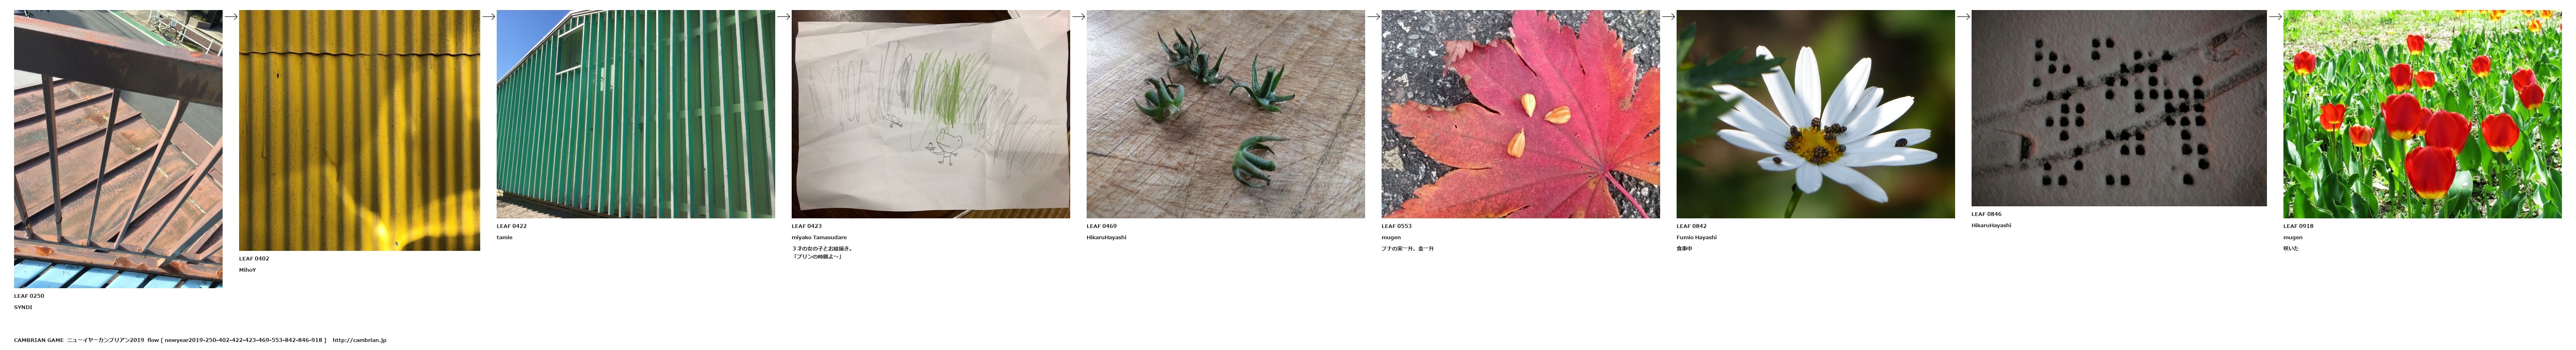Screen dimensions: 2576x350
Task: Click the arrow after the green plants photo
Action: 1374,16
